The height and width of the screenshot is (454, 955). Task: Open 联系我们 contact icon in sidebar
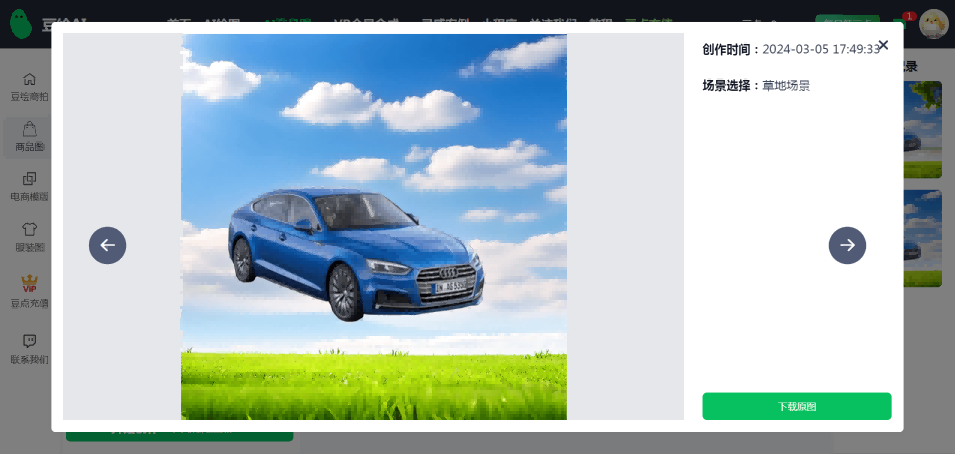pyautogui.click(x=29, y=349)
